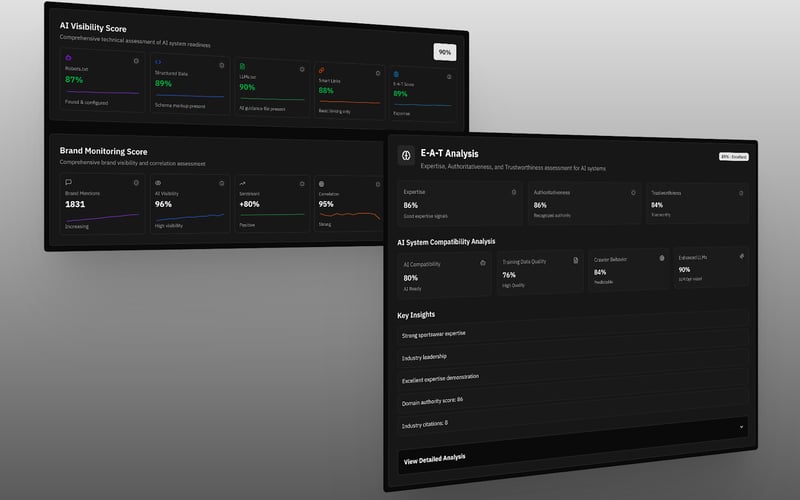
Task: Open info icon on Robots.txt card
Action: pos(136,61)
